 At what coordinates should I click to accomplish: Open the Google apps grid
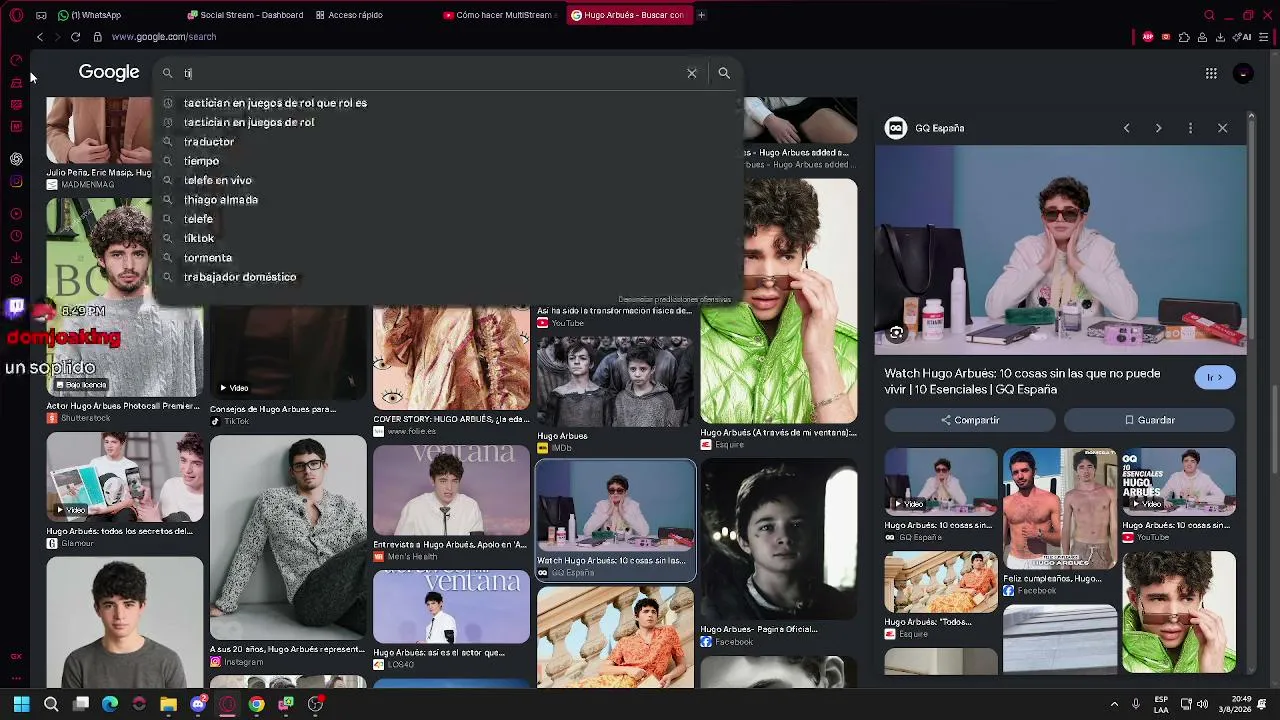[x=1211, y=73]
